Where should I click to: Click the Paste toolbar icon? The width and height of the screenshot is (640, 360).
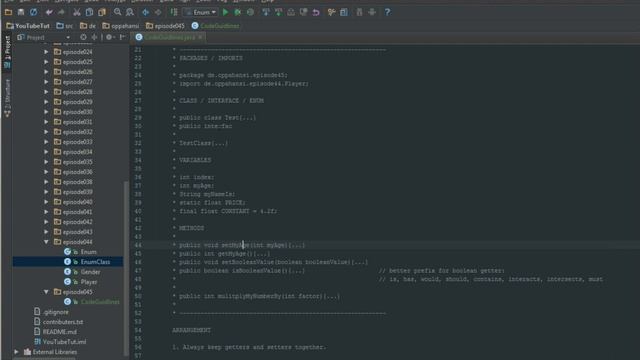(102, 12)
